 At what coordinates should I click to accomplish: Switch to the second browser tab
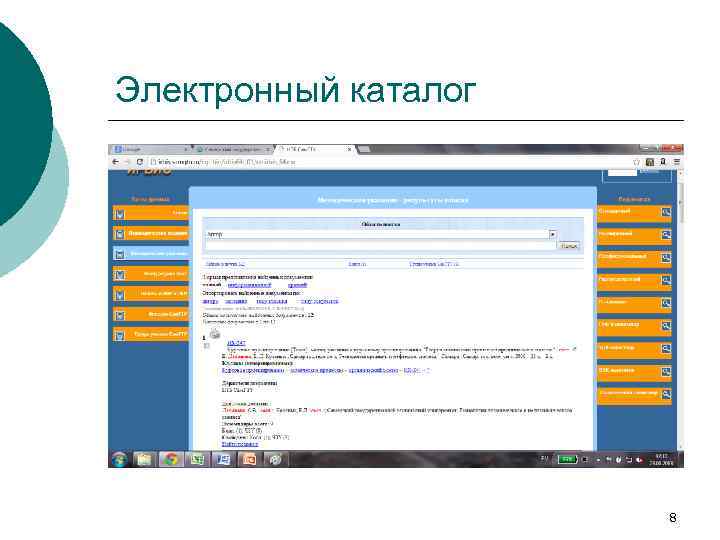click(232, 149)
